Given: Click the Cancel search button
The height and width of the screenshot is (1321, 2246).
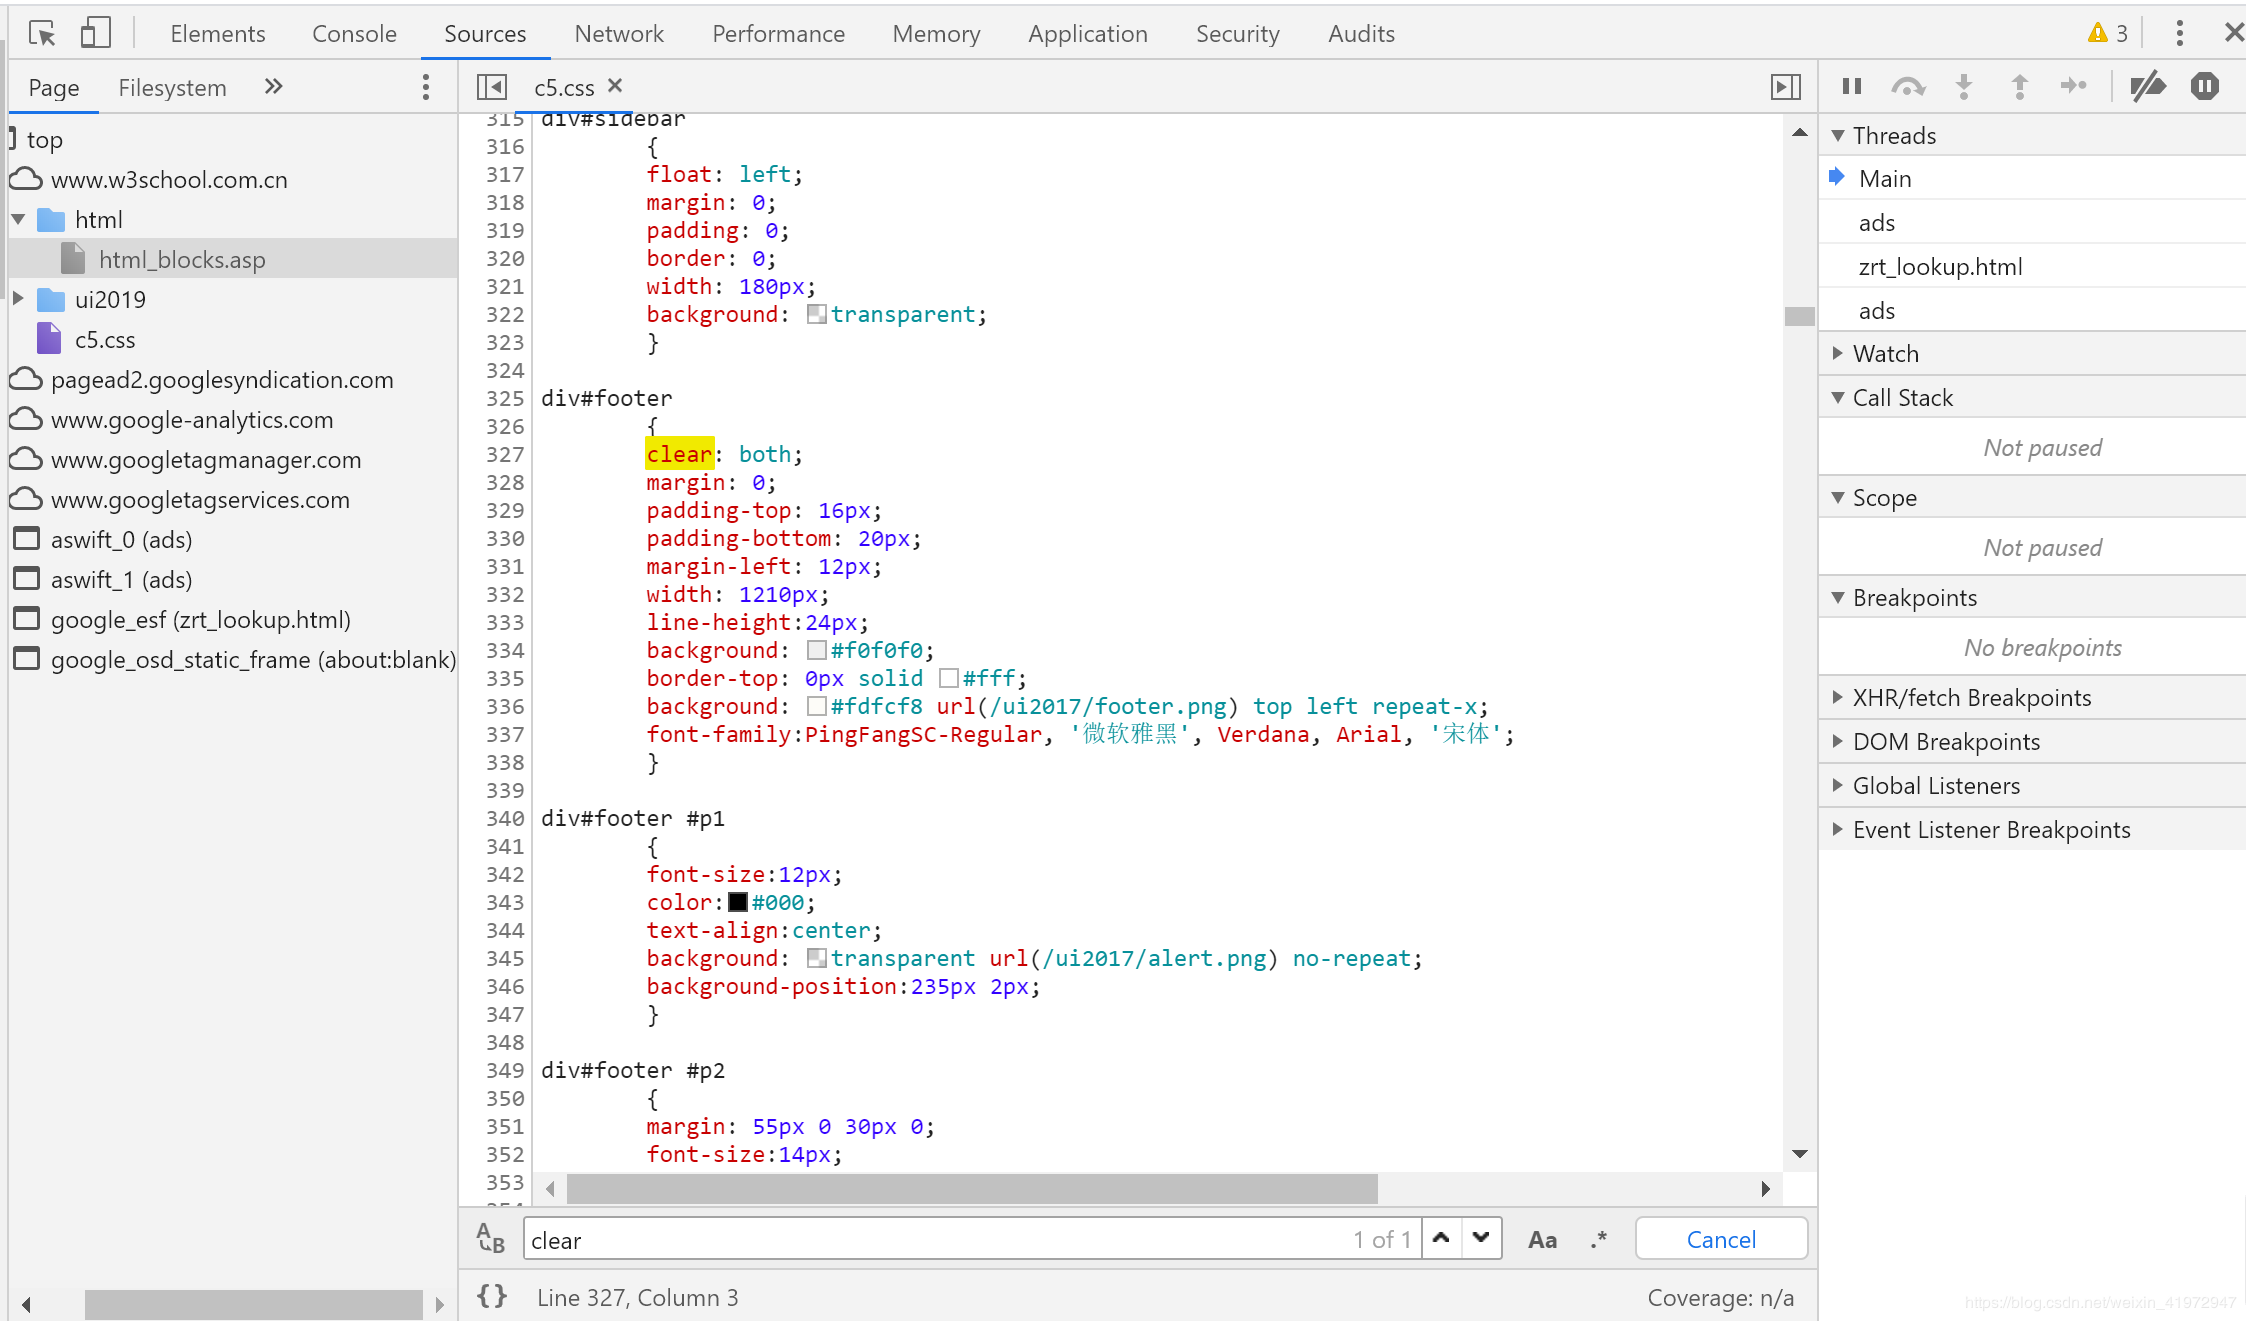Looking at the screenshot, I should [1720, 1239].
